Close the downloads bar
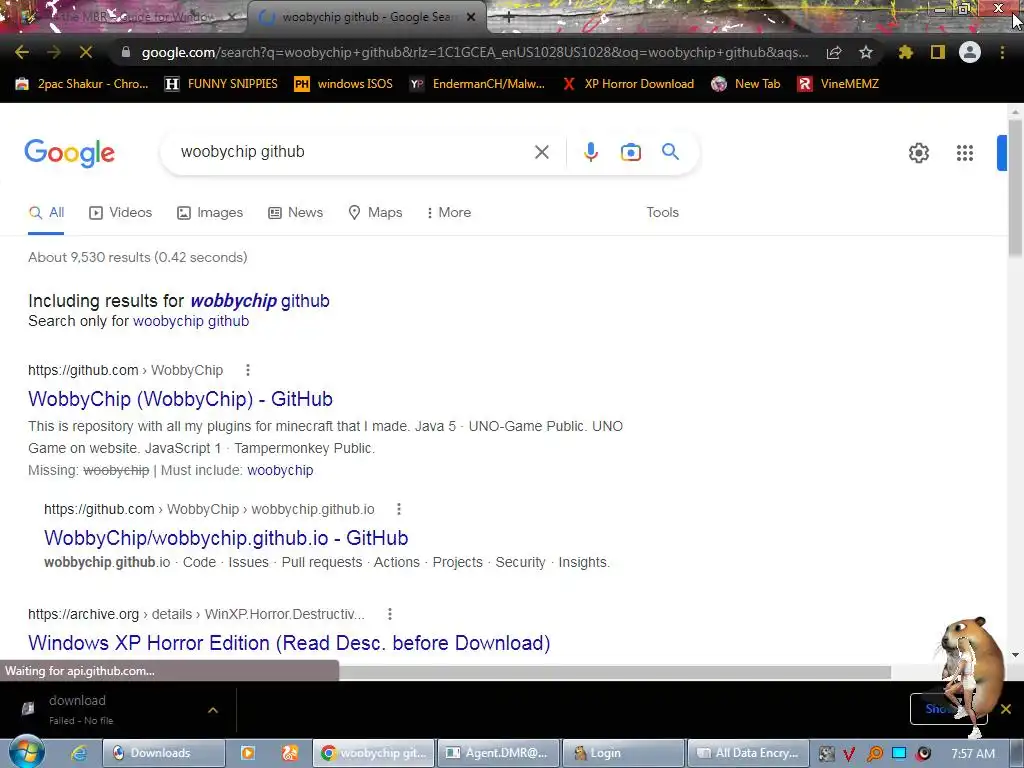1024x768 pixels. [1006, 709]
